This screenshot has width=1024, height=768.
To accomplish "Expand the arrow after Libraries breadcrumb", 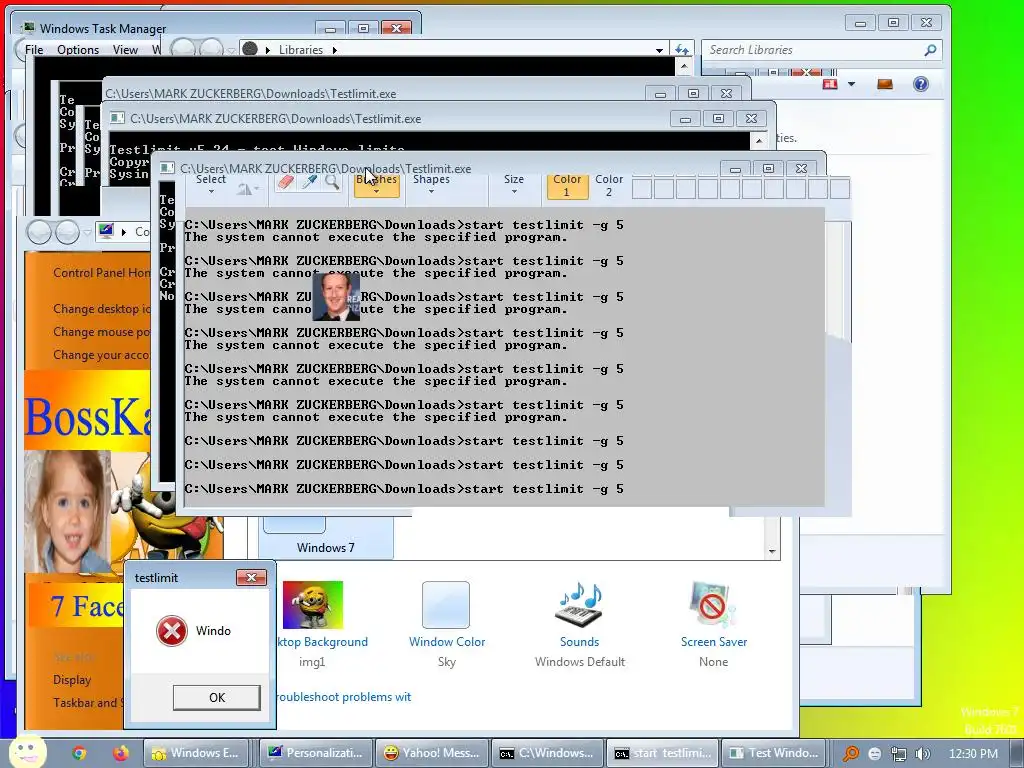I will pos(335,50).
